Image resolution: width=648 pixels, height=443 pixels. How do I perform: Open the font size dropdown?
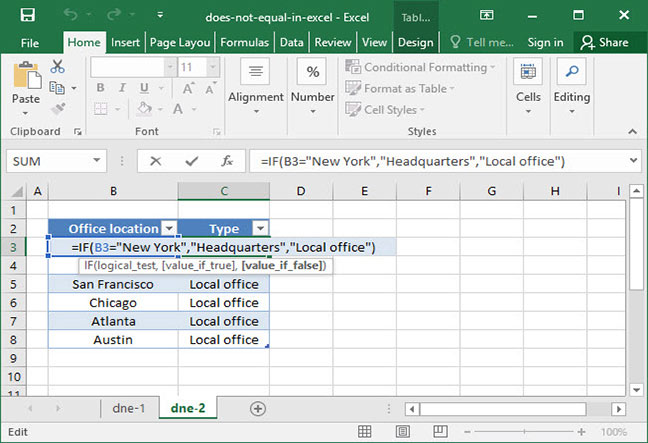tap(213, 67)
